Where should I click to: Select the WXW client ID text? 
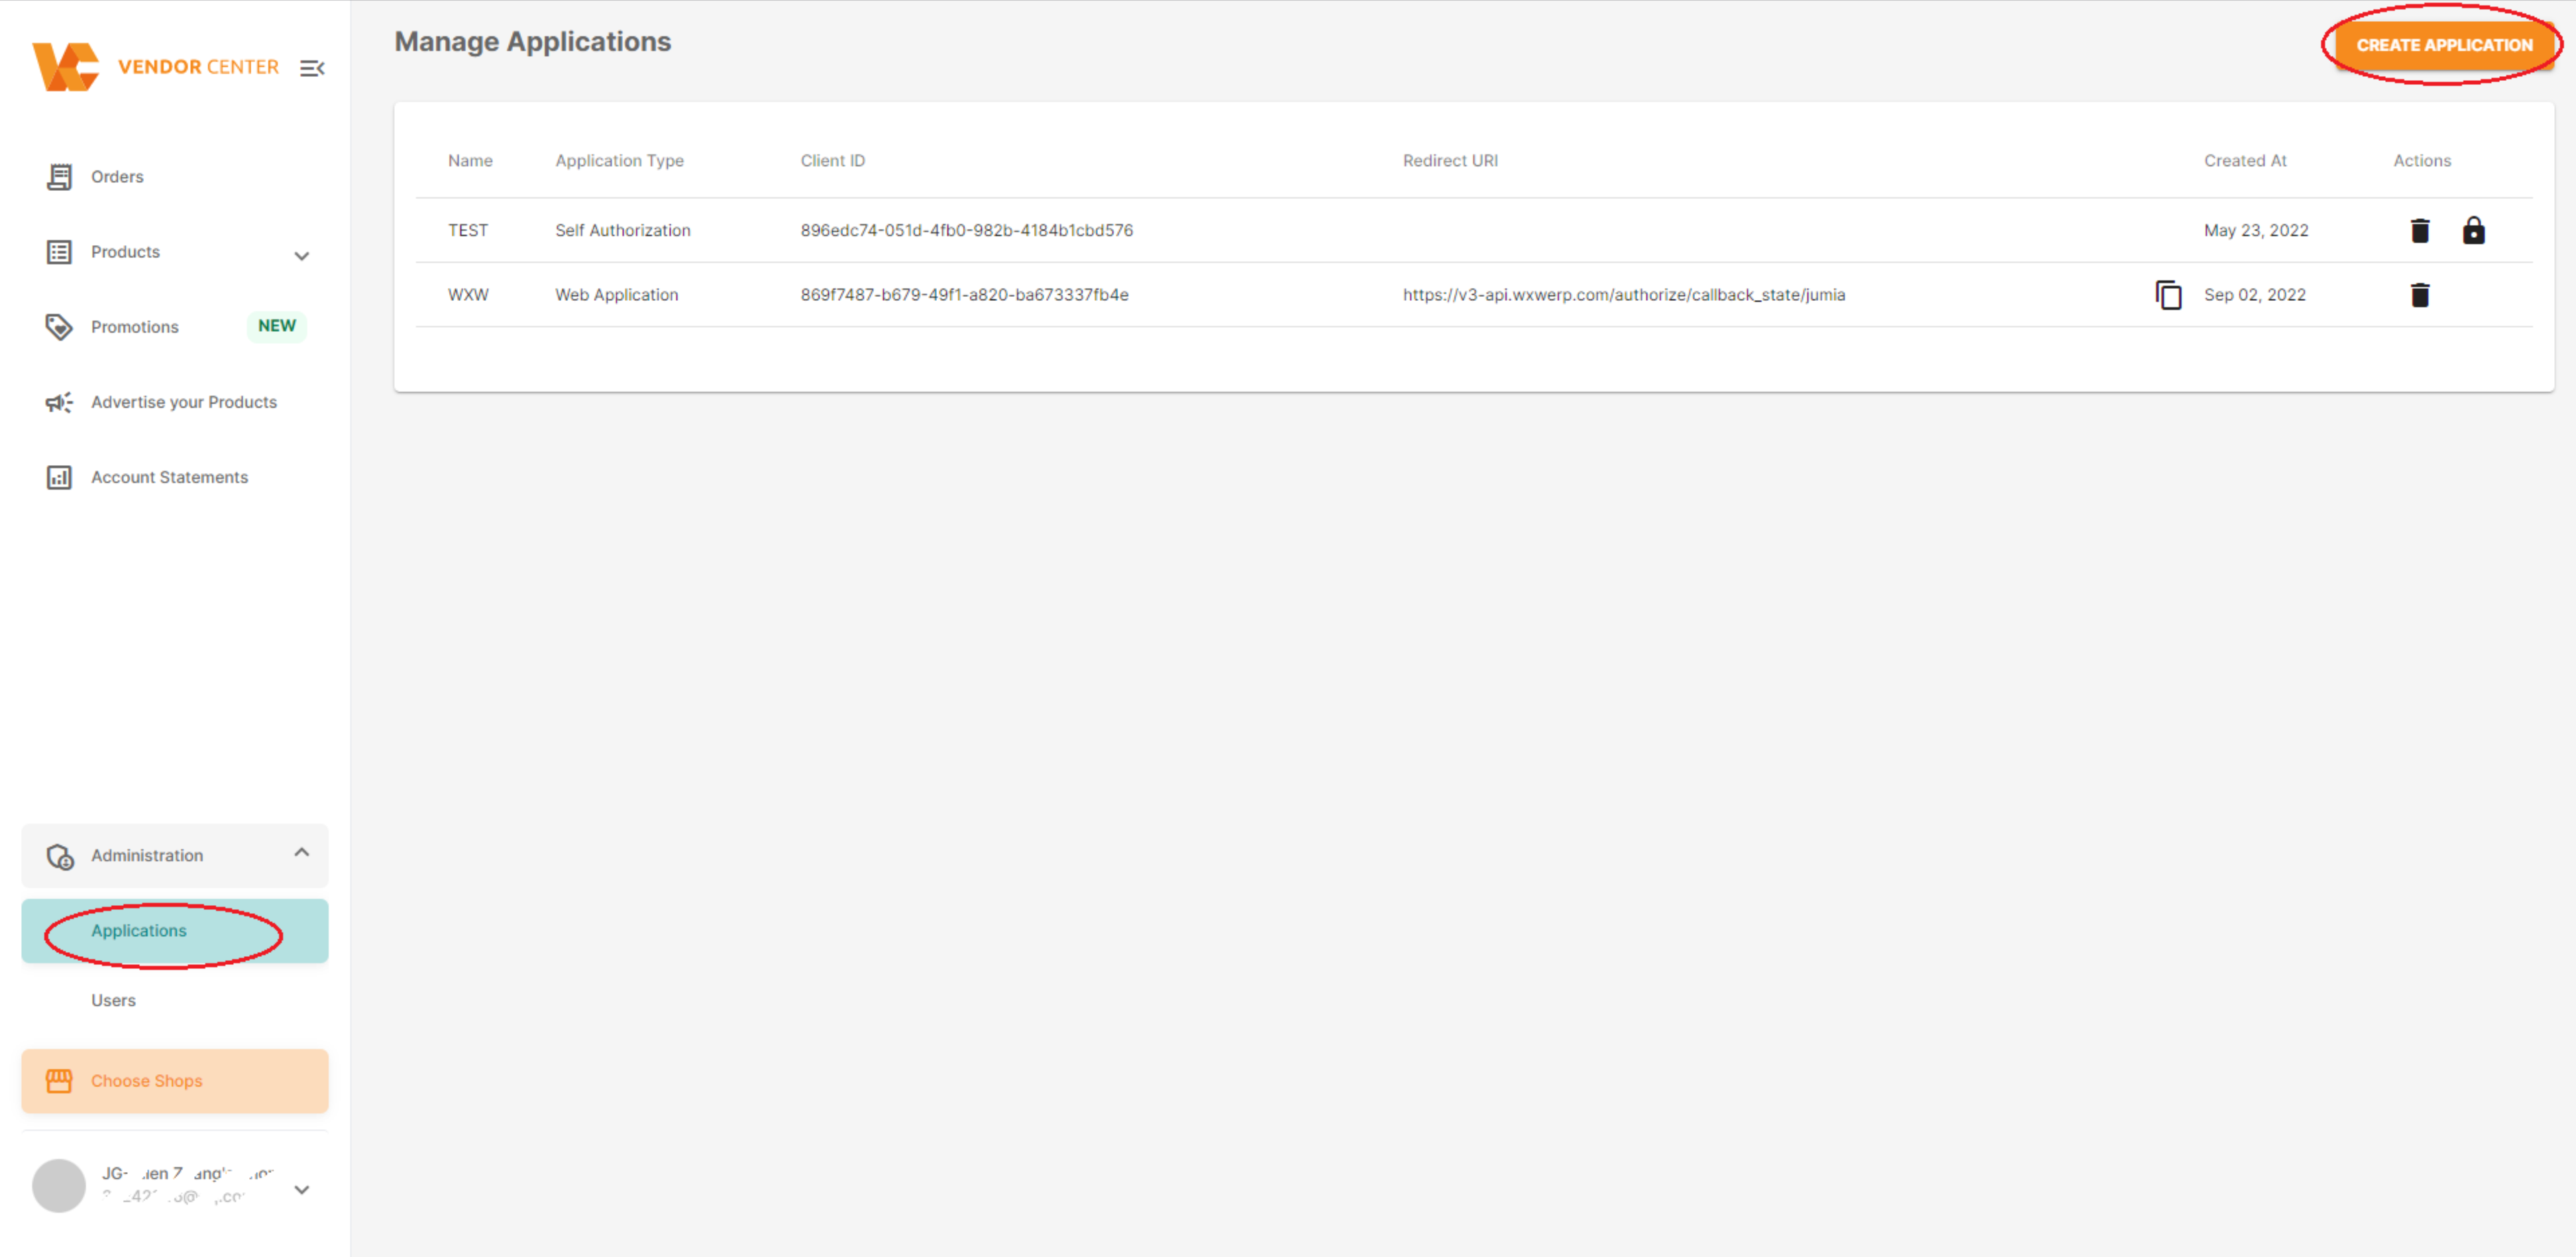click(964, 295)
